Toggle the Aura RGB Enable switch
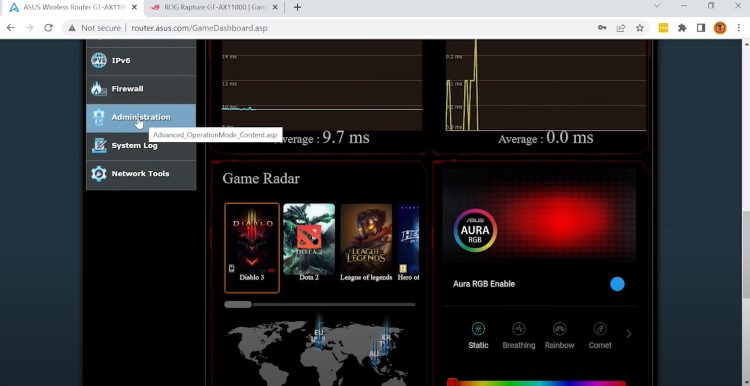 (617, 284)
